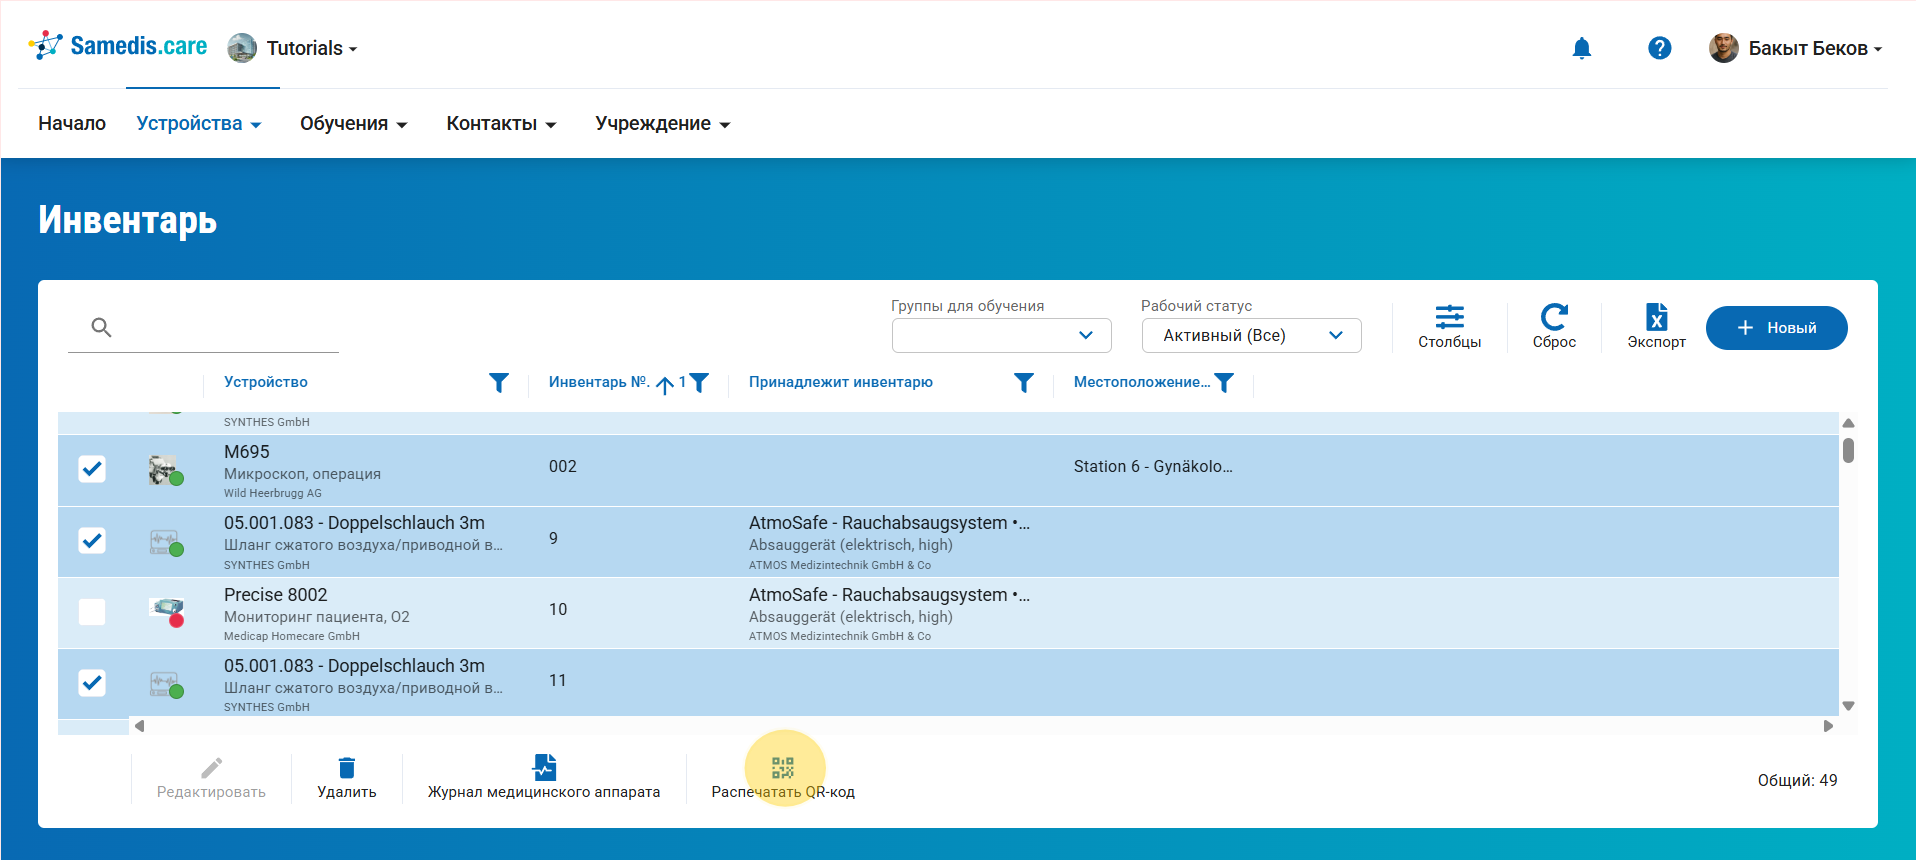Click the Удалить trash icon

tap(347, 768)
